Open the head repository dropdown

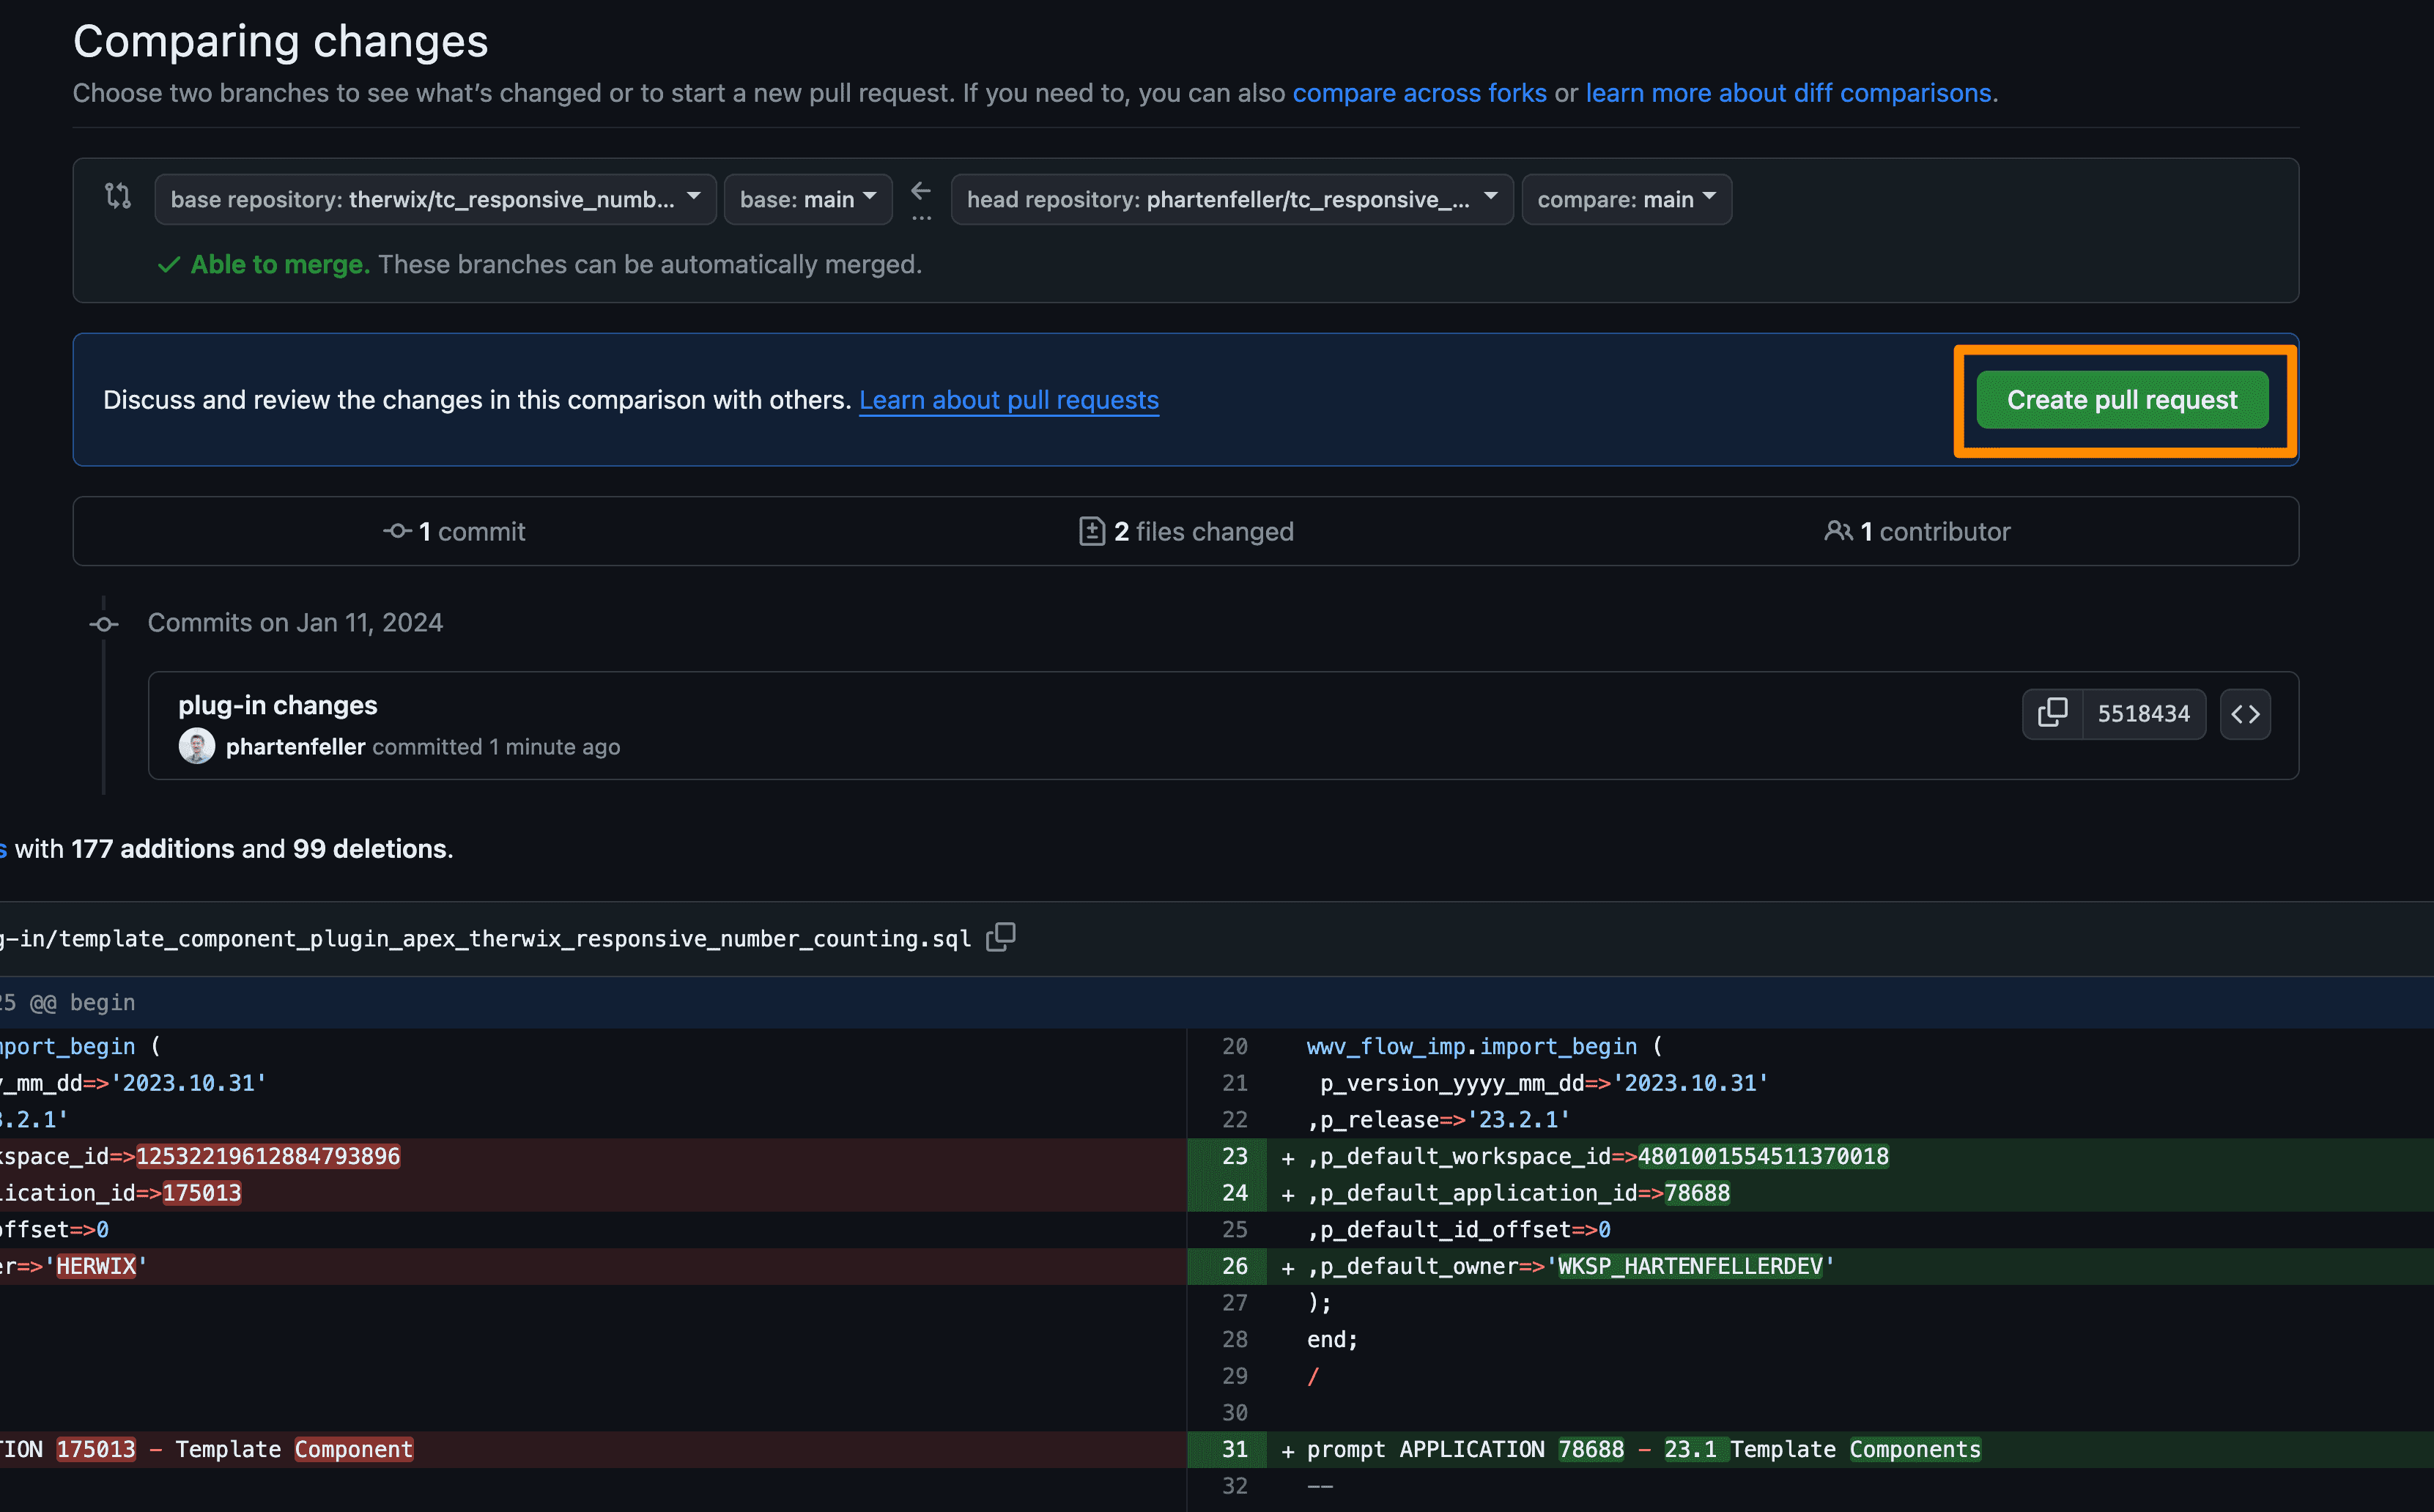[1231, 198]
